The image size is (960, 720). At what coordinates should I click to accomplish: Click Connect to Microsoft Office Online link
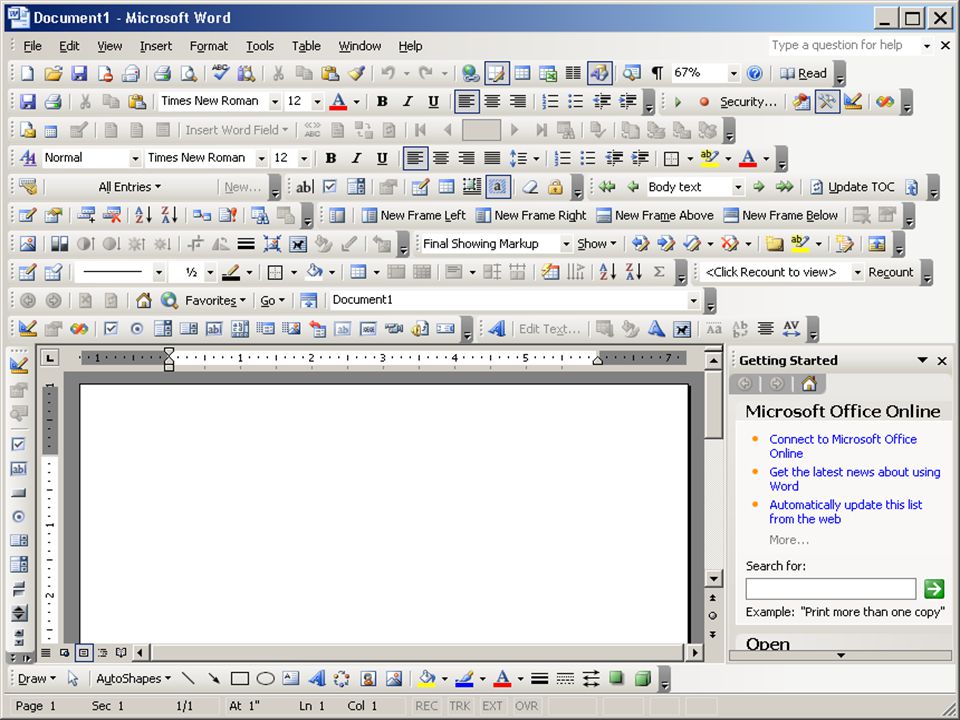(842, 446)
